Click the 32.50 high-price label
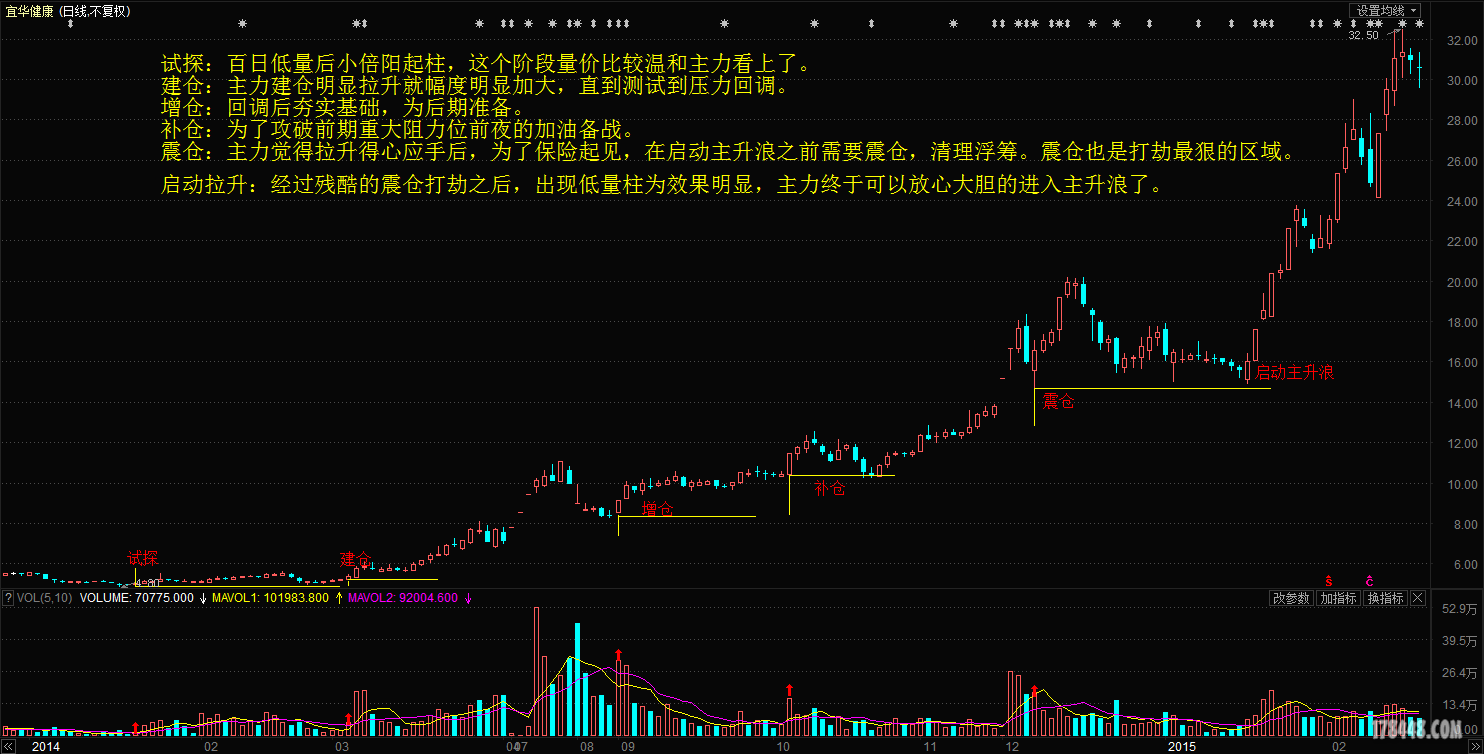 [1363, 35]
